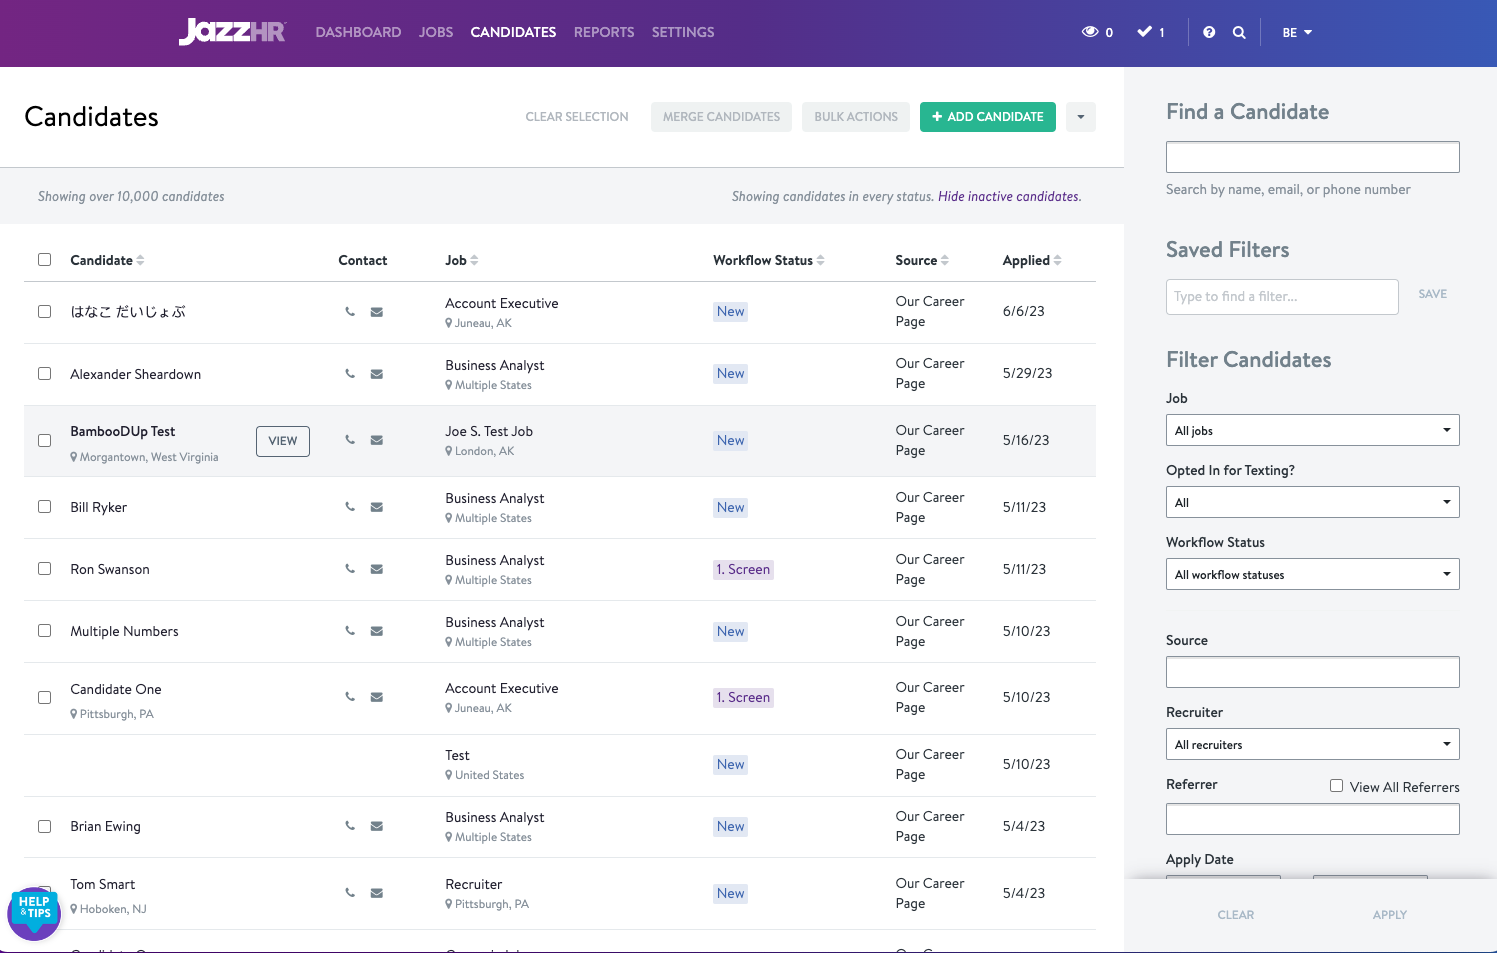Click the Add Candidate button
1497x953 pixels.
tap(988, 117)
